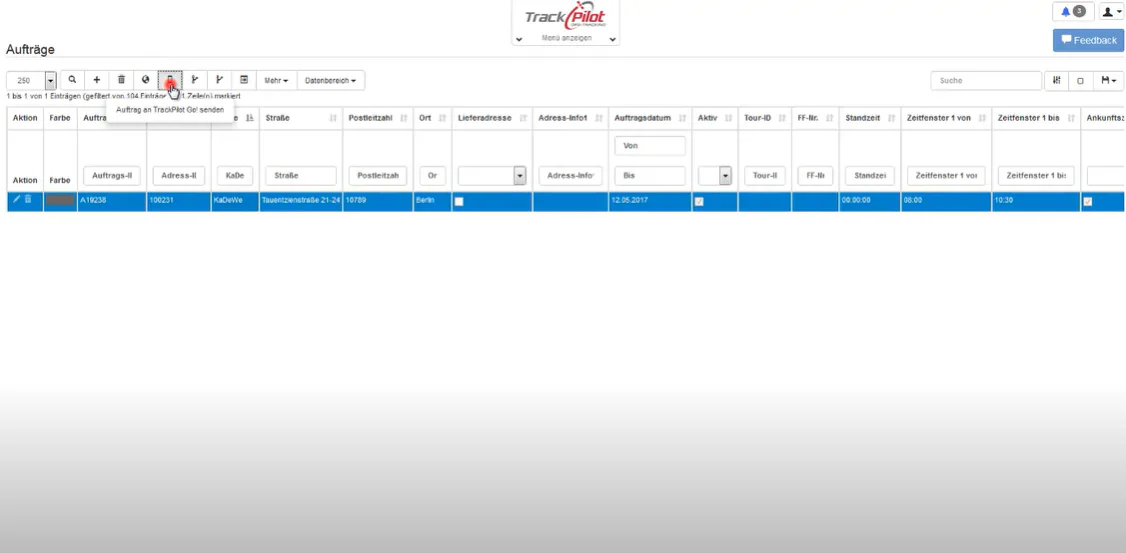Click the Auftragsdatum Von field
Image resolution: width=1126 pixels, height=553 pixels.
tap(650, 146)
